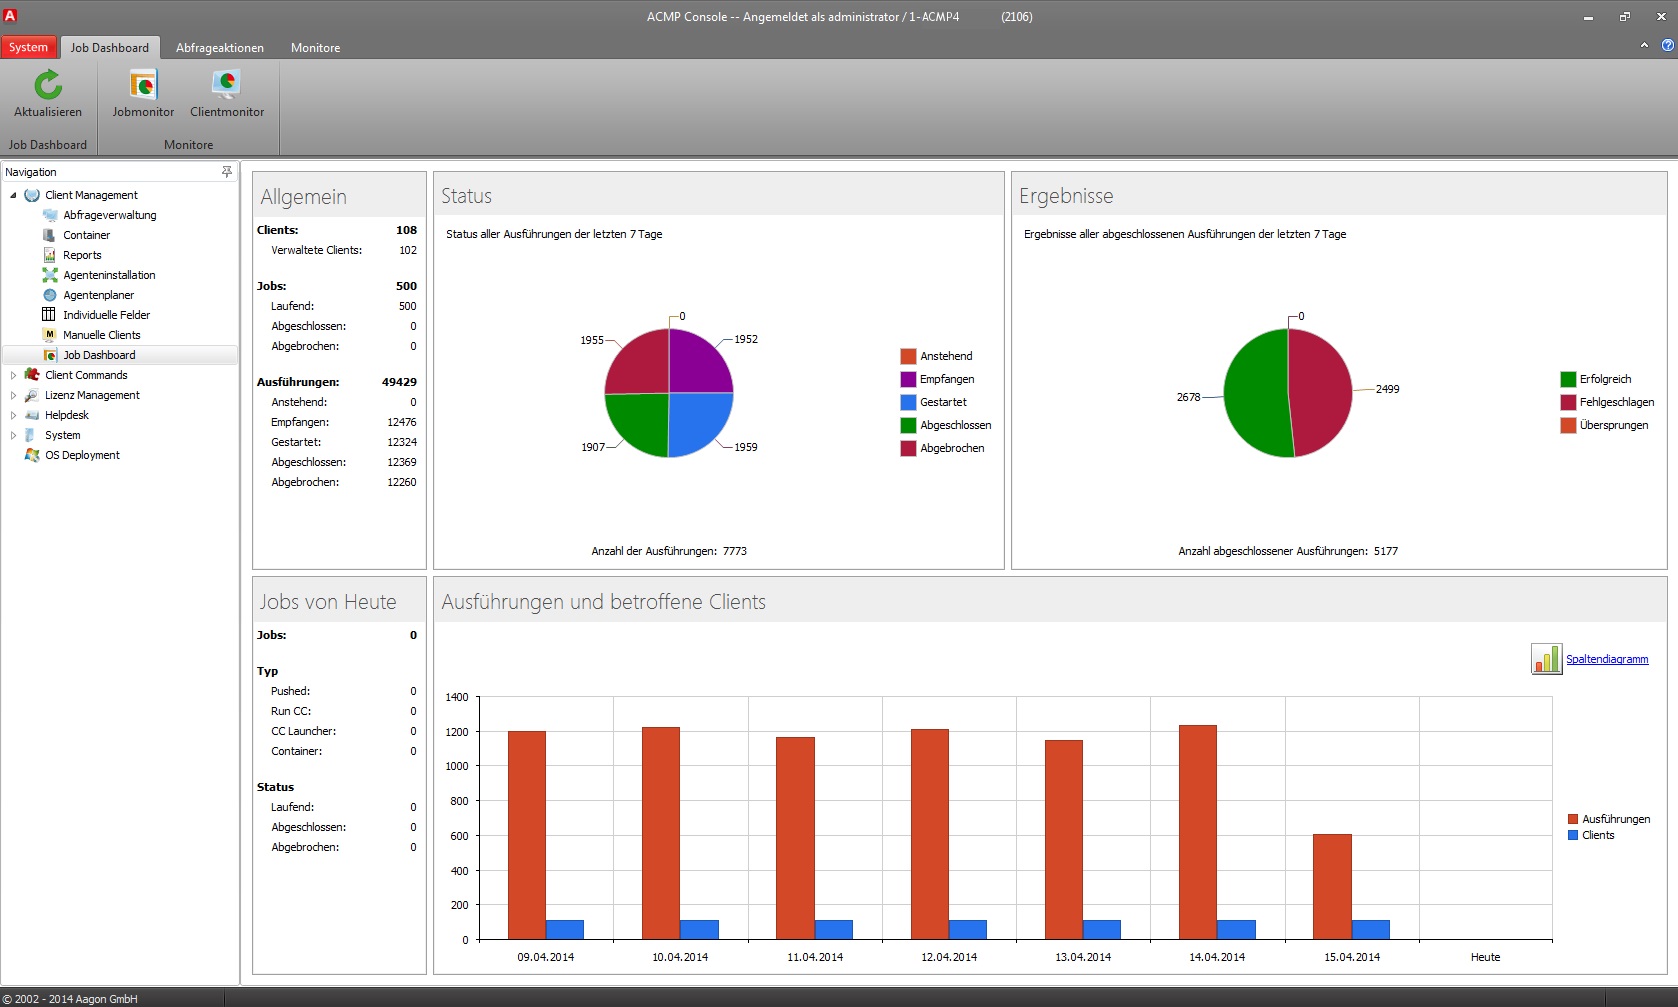Viewport: 1678px width, 1007px height.
Task: Open the Clientmonitor from the ribbon
Action: tap(227, 86)
